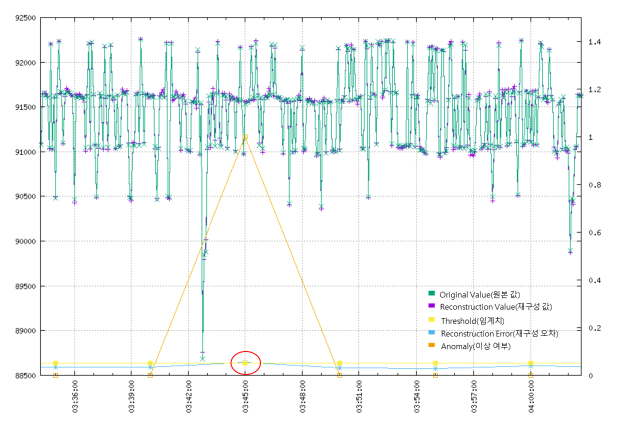
Task: Click the 92500 left y-axis label
Action: (x=20, y=18)
